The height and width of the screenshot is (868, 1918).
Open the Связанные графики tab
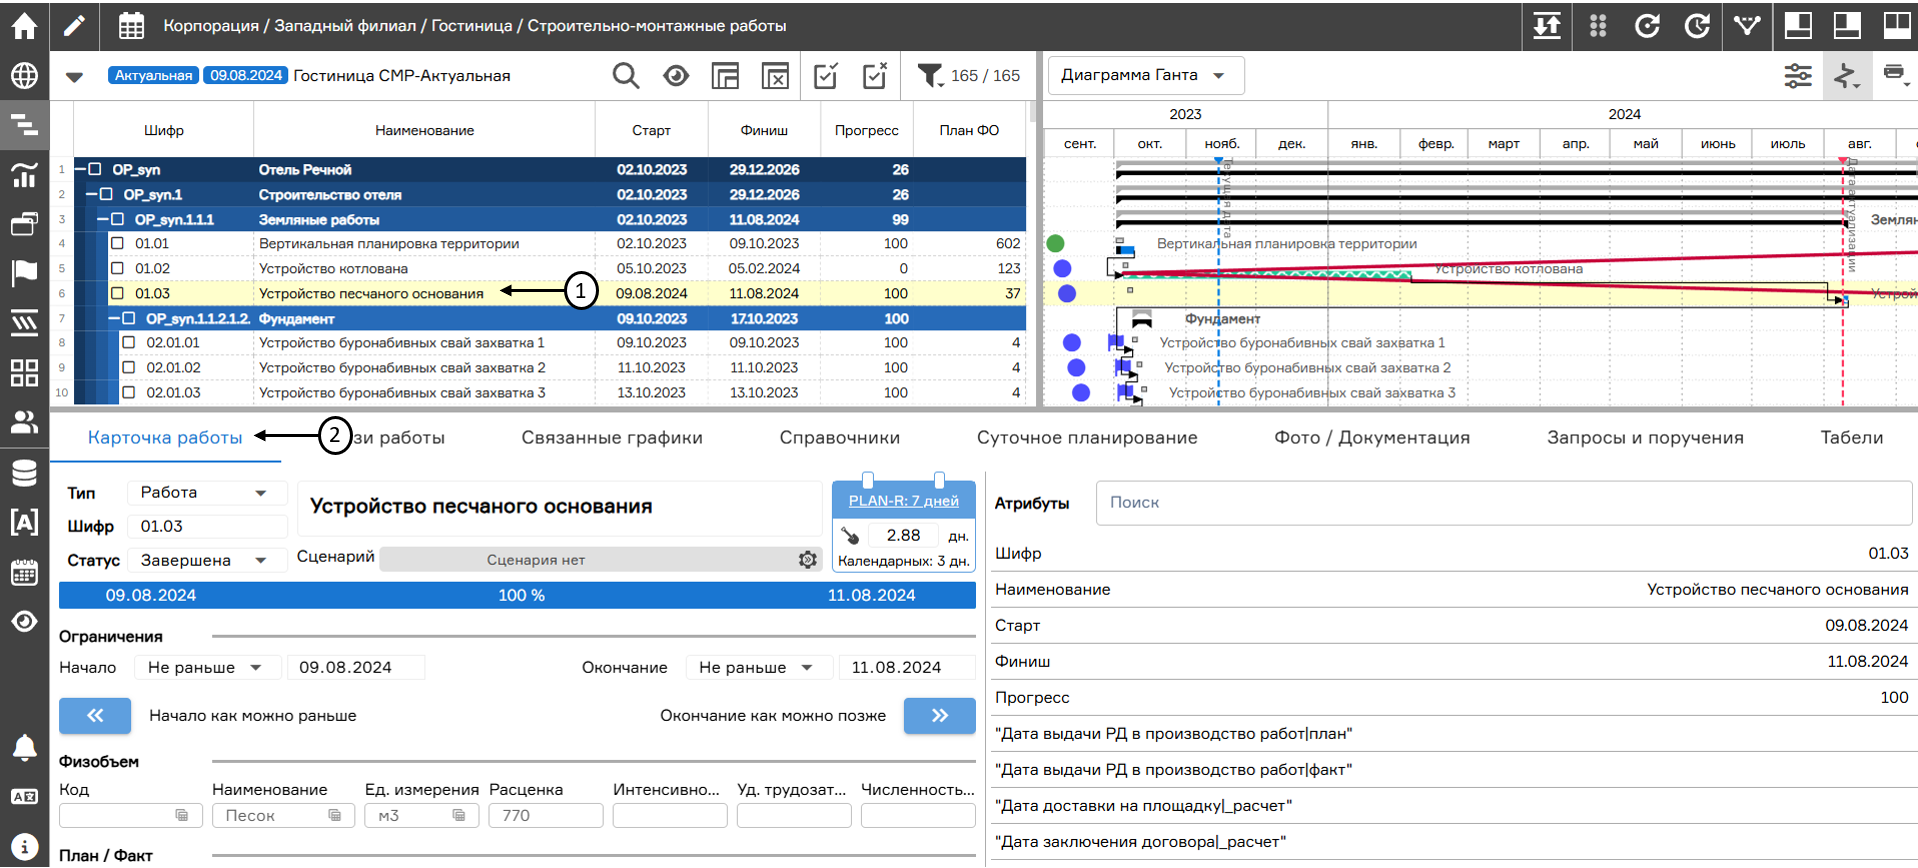pyautogui.click(x=612, y=438)
